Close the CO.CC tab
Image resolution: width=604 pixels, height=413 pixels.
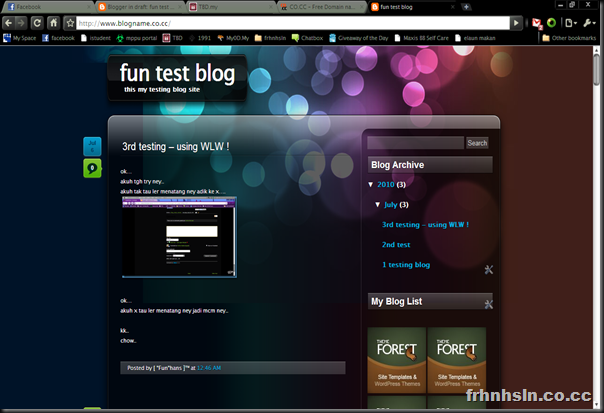pyautogui.click(x=362, y=7)
